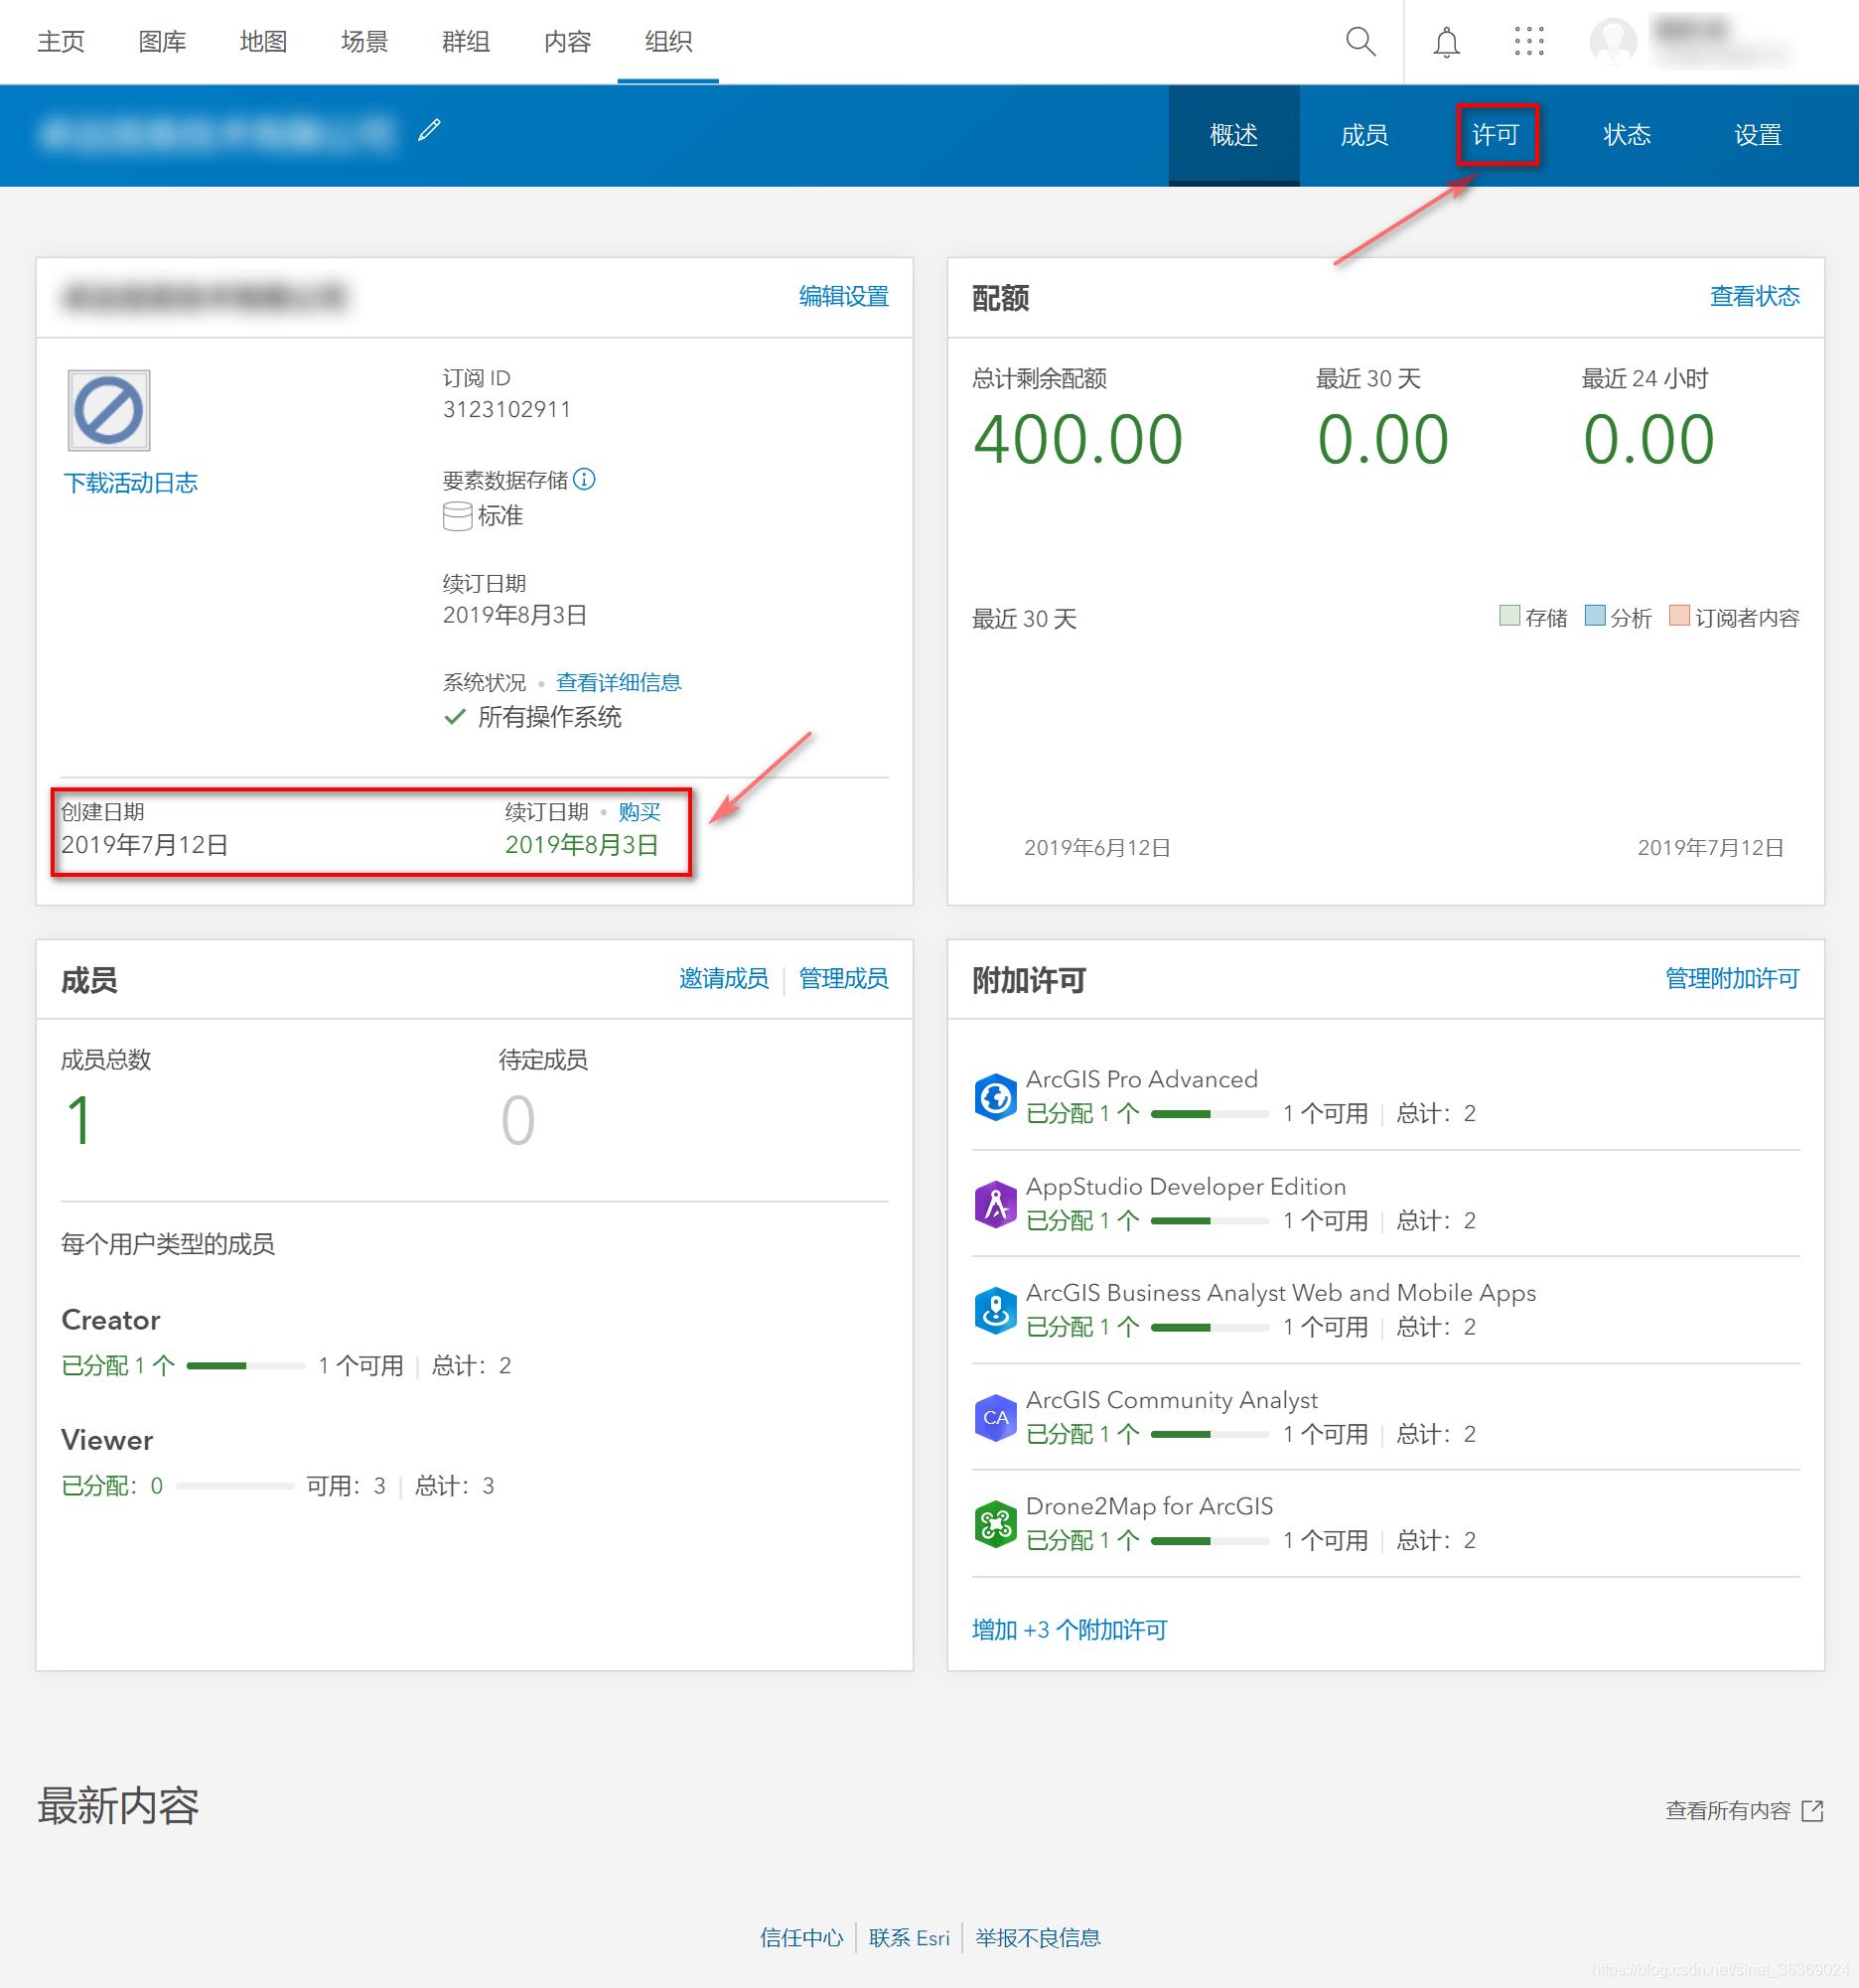Open the 下载活动日志 link
The height and width of the screenshot is (1988, 1859).
132,482
